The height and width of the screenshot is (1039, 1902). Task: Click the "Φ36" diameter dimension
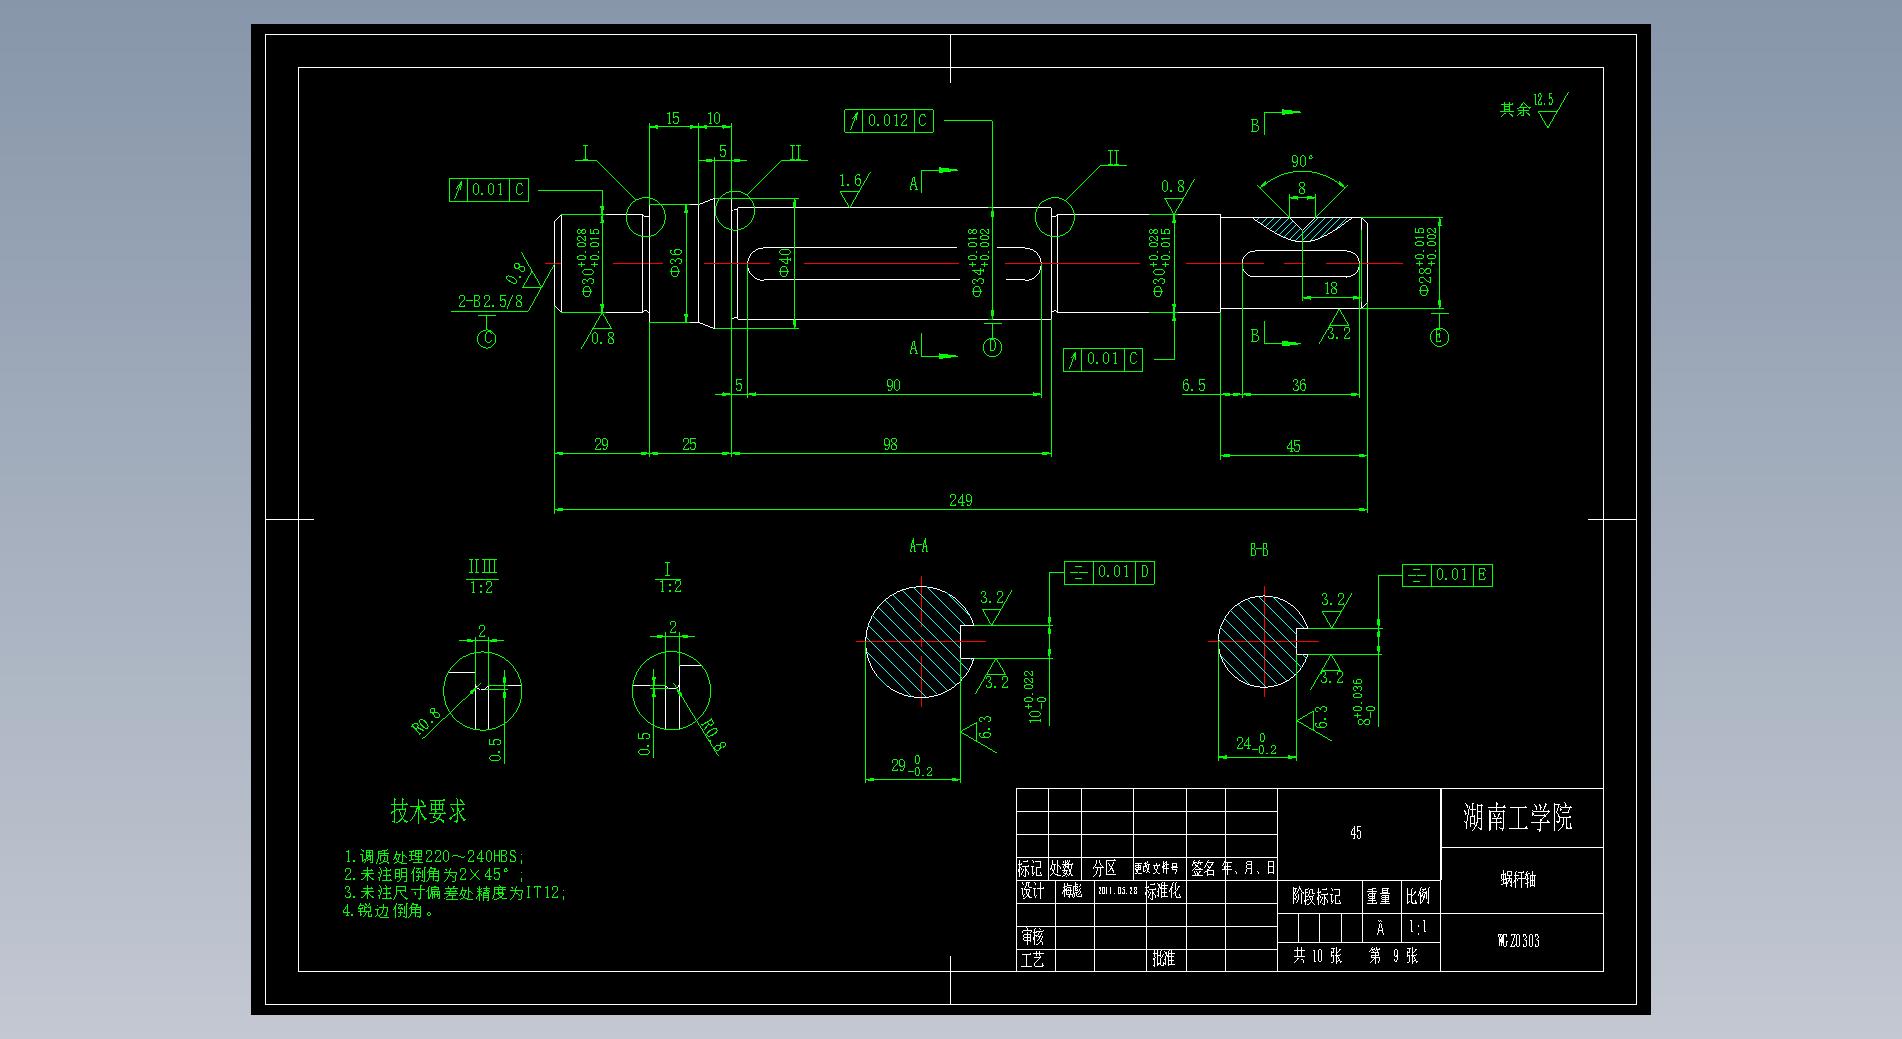[676, 262]
